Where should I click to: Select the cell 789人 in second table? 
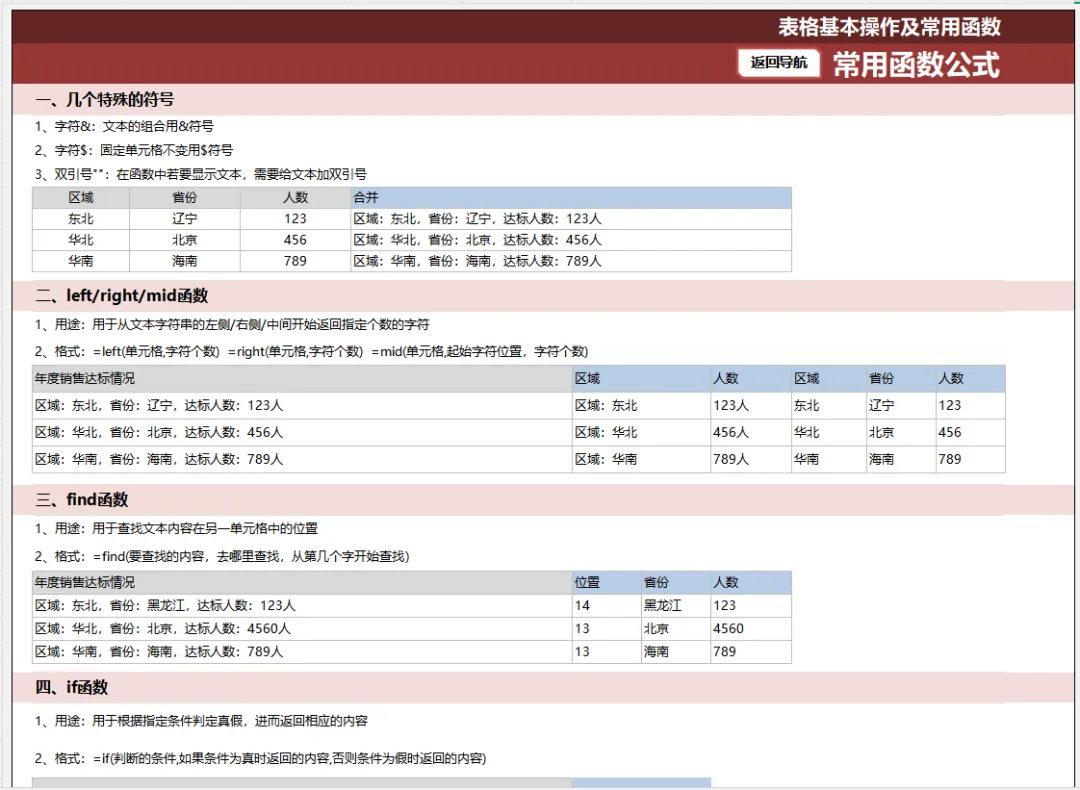point(751,459)
